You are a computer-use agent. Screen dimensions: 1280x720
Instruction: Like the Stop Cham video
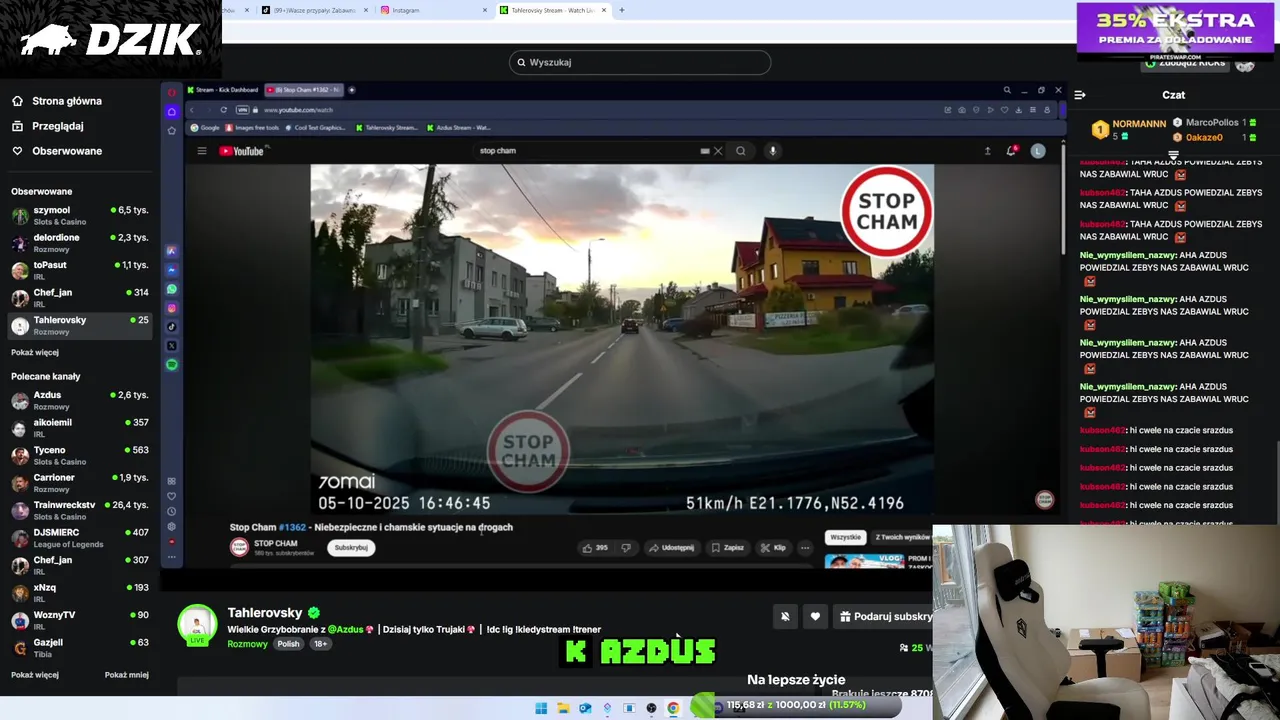click(x=595, y=548)
